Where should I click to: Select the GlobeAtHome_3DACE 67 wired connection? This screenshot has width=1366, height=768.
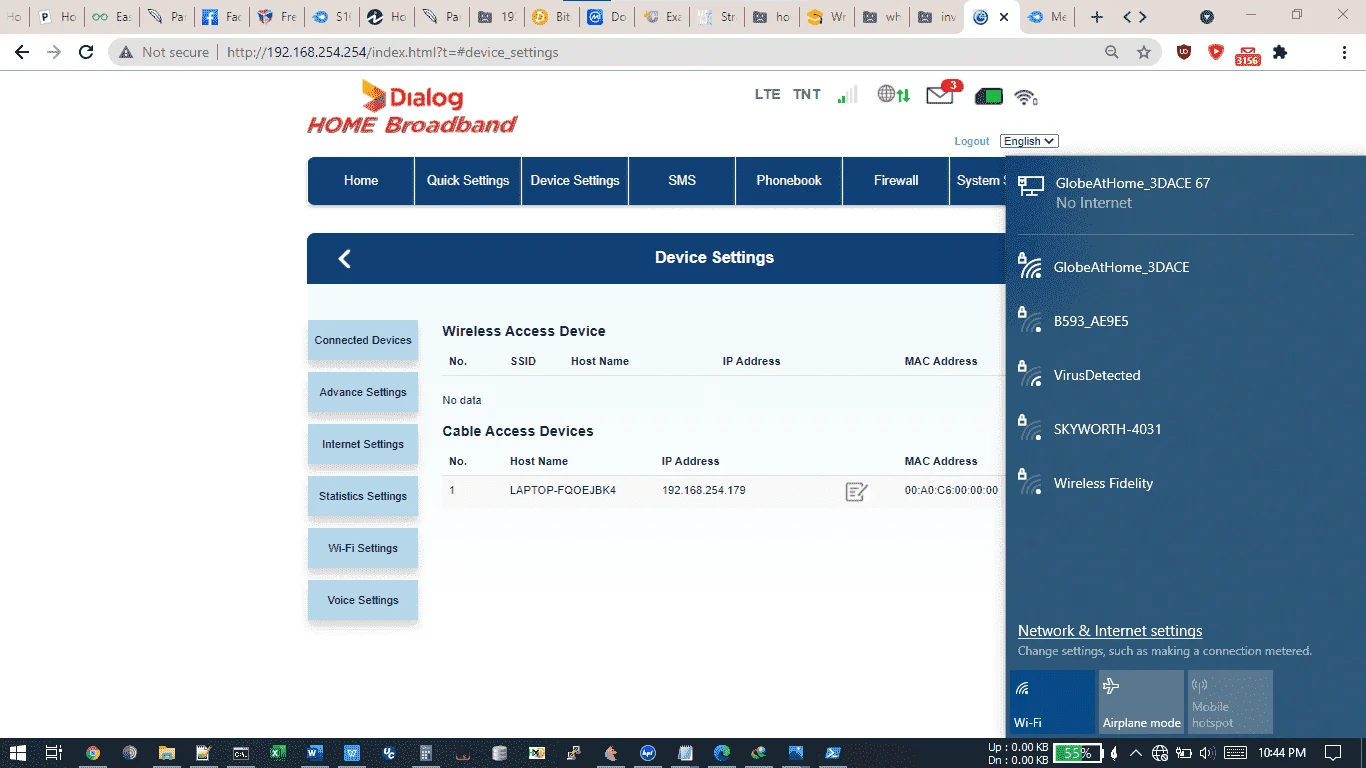1186,192
